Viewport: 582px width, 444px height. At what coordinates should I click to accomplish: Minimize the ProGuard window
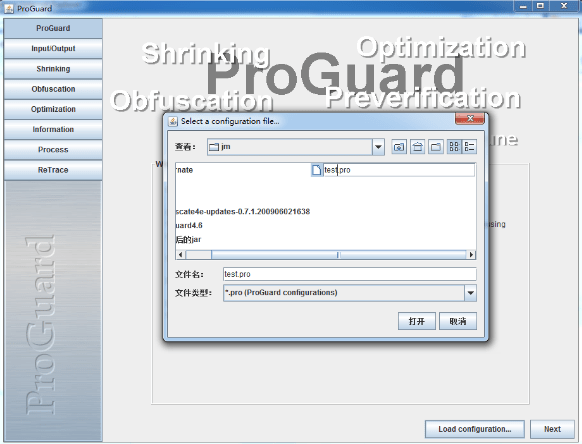tap(523, 6)
